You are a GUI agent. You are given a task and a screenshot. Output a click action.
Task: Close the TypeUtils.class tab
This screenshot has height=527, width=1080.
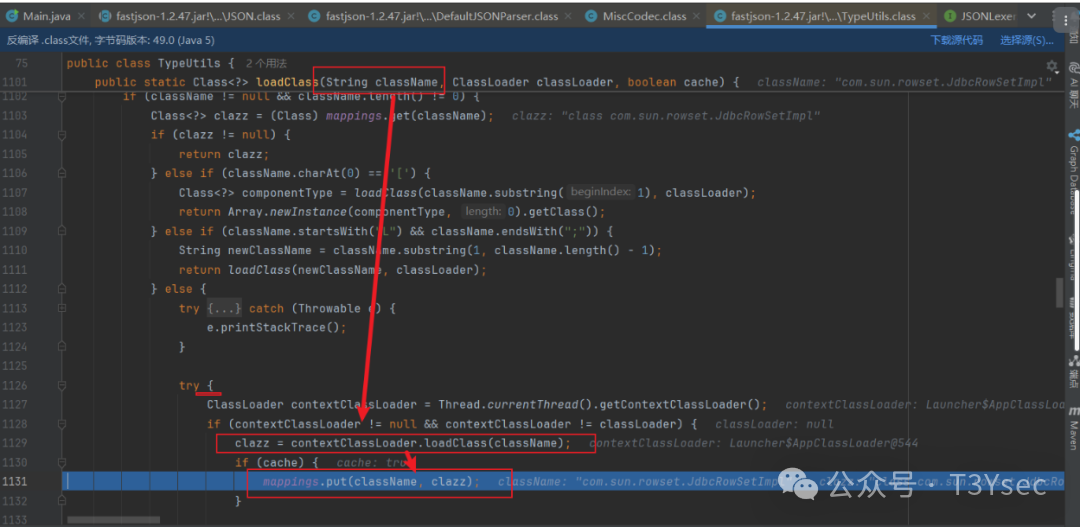924,15
